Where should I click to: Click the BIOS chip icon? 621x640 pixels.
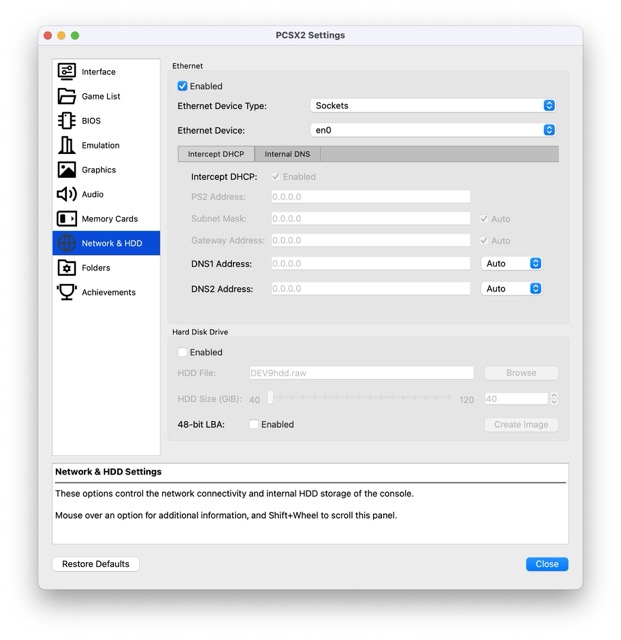tap(67, 121)
